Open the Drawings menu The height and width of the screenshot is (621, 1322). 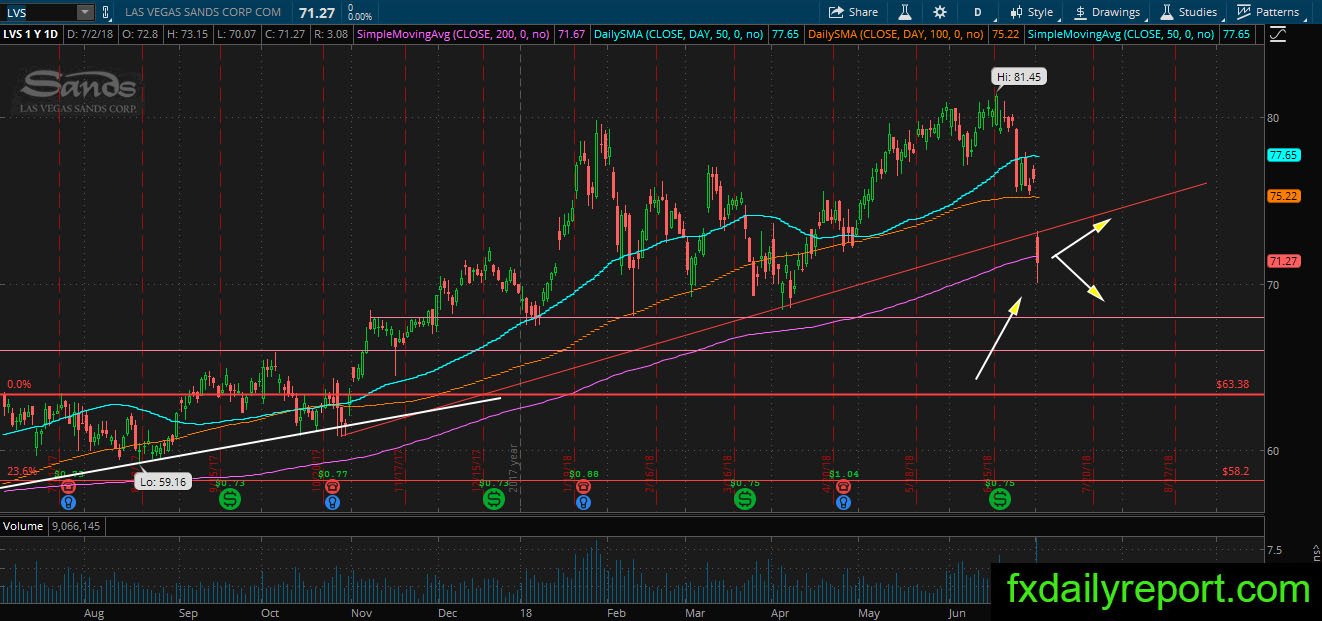tap(1107, 12)
